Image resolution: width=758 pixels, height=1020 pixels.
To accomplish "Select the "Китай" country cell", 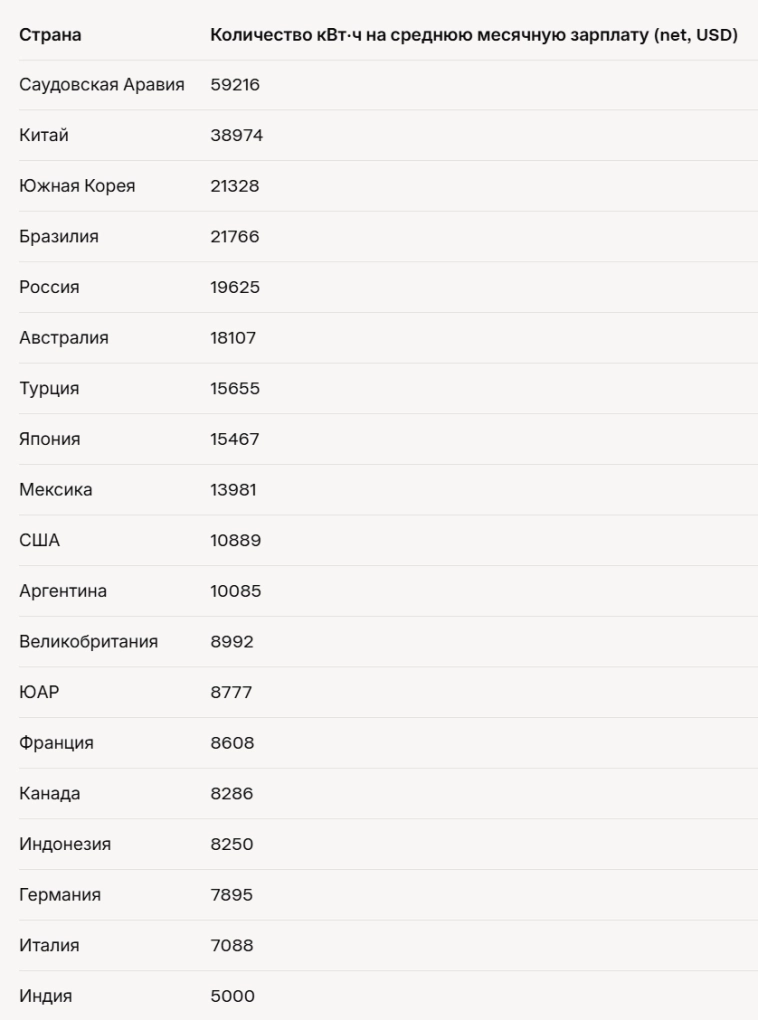I will [x=44, y=136].
